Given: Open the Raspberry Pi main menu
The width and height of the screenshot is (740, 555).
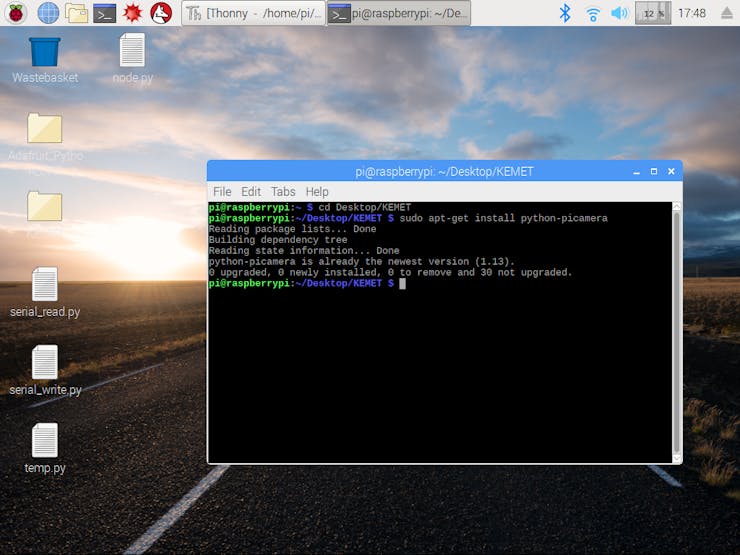Looking at the screenshot, I should pos(16,13).
